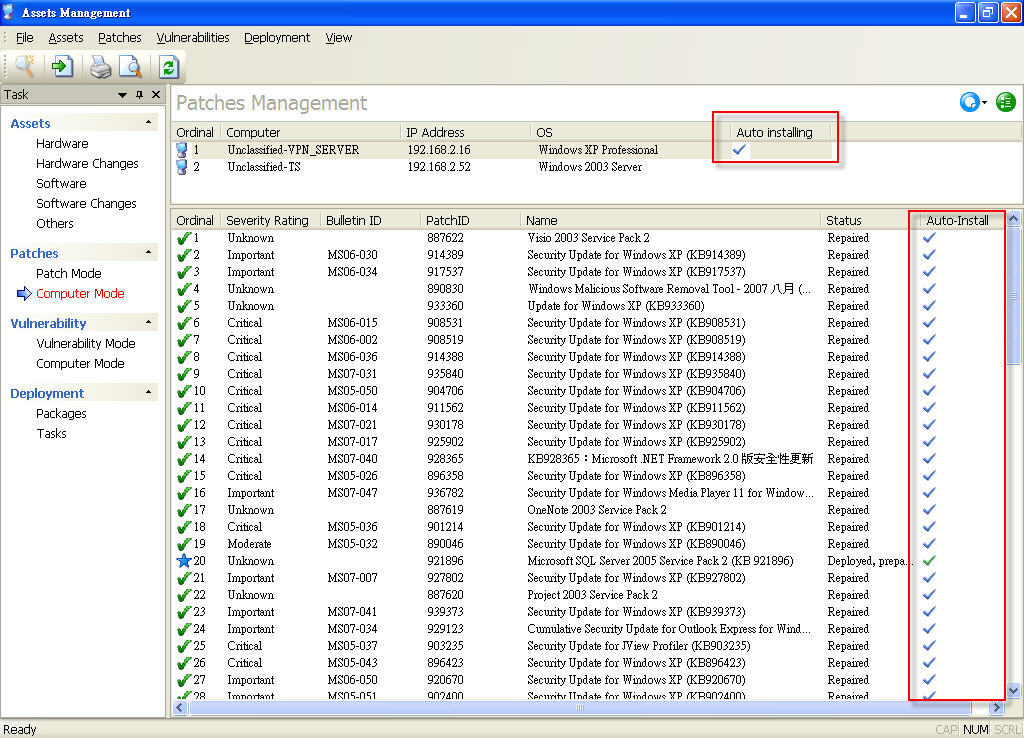The height and width of the screenshot is (738, 1024).
Task: Click green check icon on patch row 19
Action: [x=184, y=543]
